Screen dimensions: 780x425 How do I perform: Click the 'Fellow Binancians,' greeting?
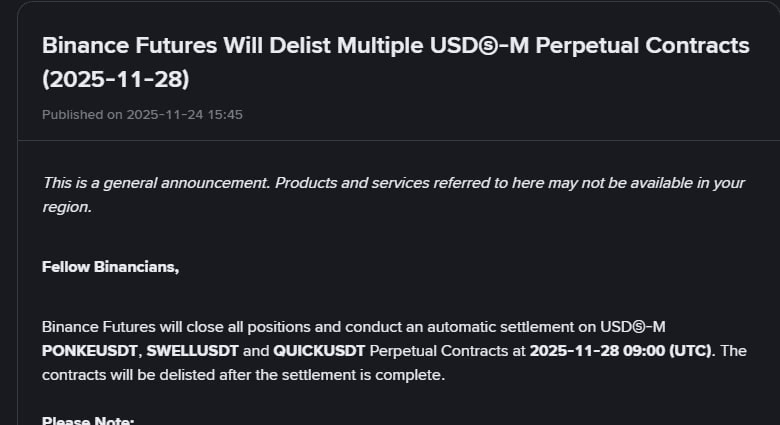(x=110, y=267)
